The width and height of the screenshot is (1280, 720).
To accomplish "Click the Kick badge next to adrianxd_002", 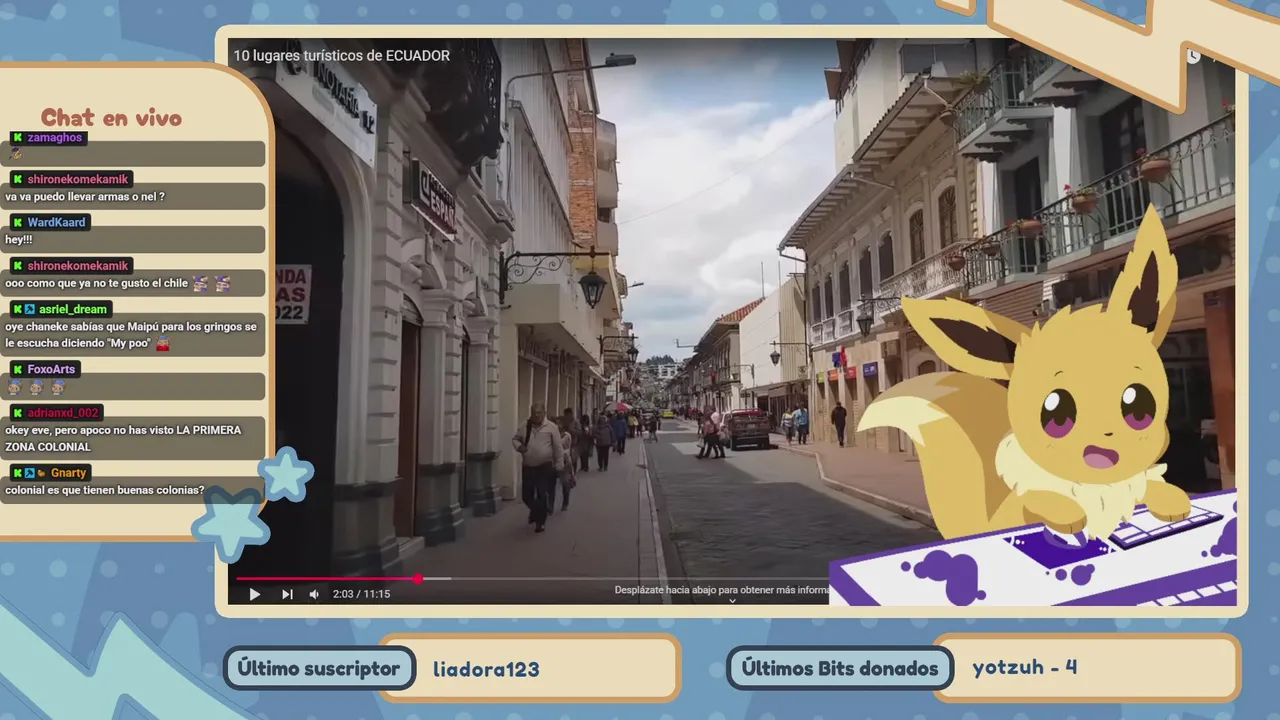I will 18,413.
